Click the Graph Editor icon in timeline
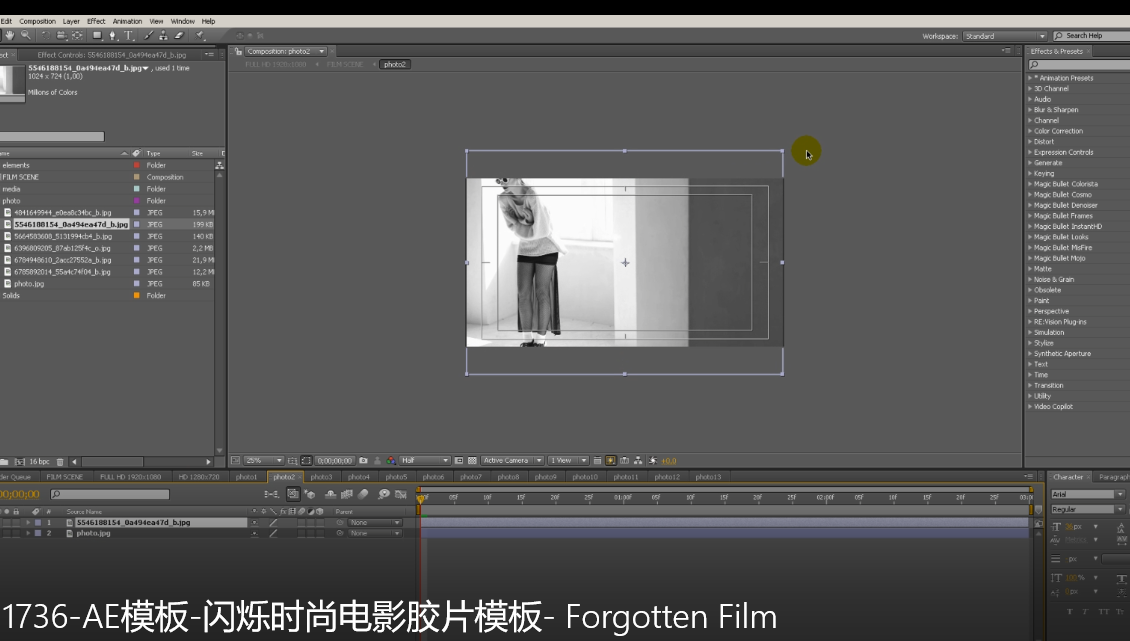The width and height of the screenshot is (1130, 641). (401, 494)
